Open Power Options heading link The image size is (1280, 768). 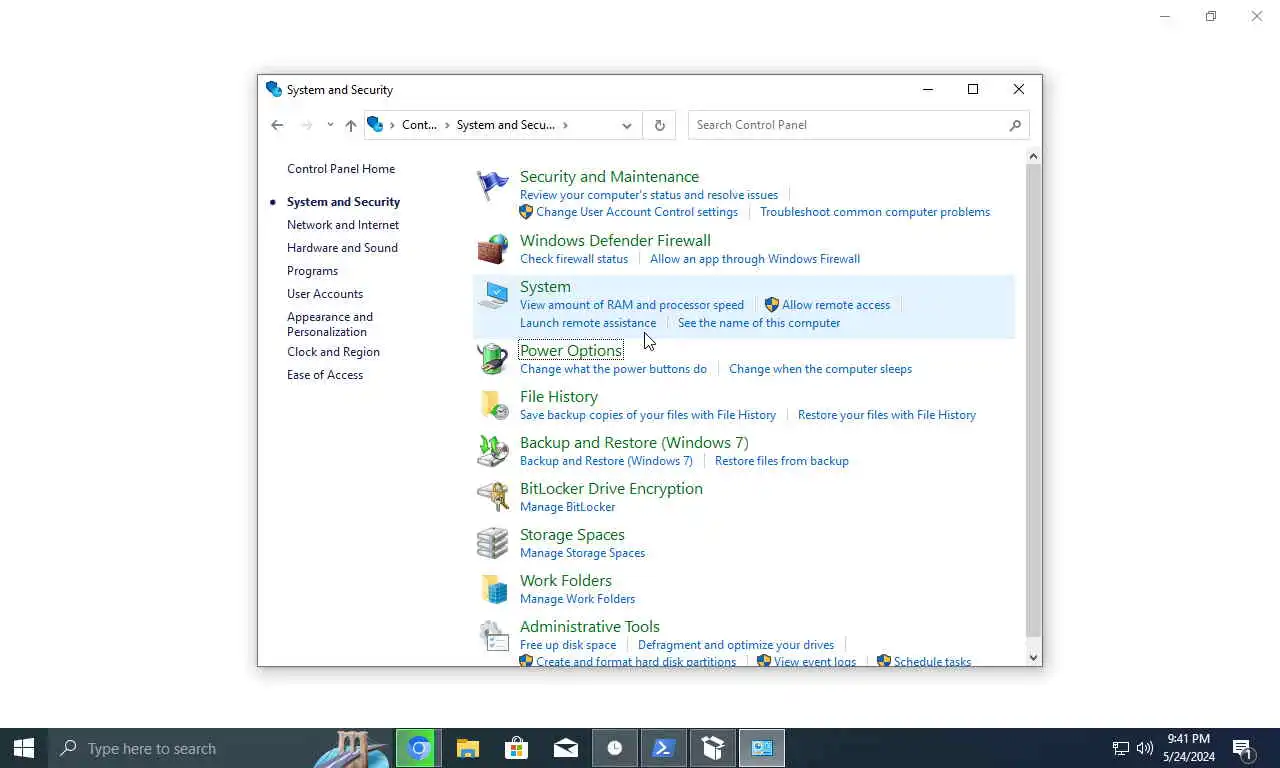pos(571,351)
